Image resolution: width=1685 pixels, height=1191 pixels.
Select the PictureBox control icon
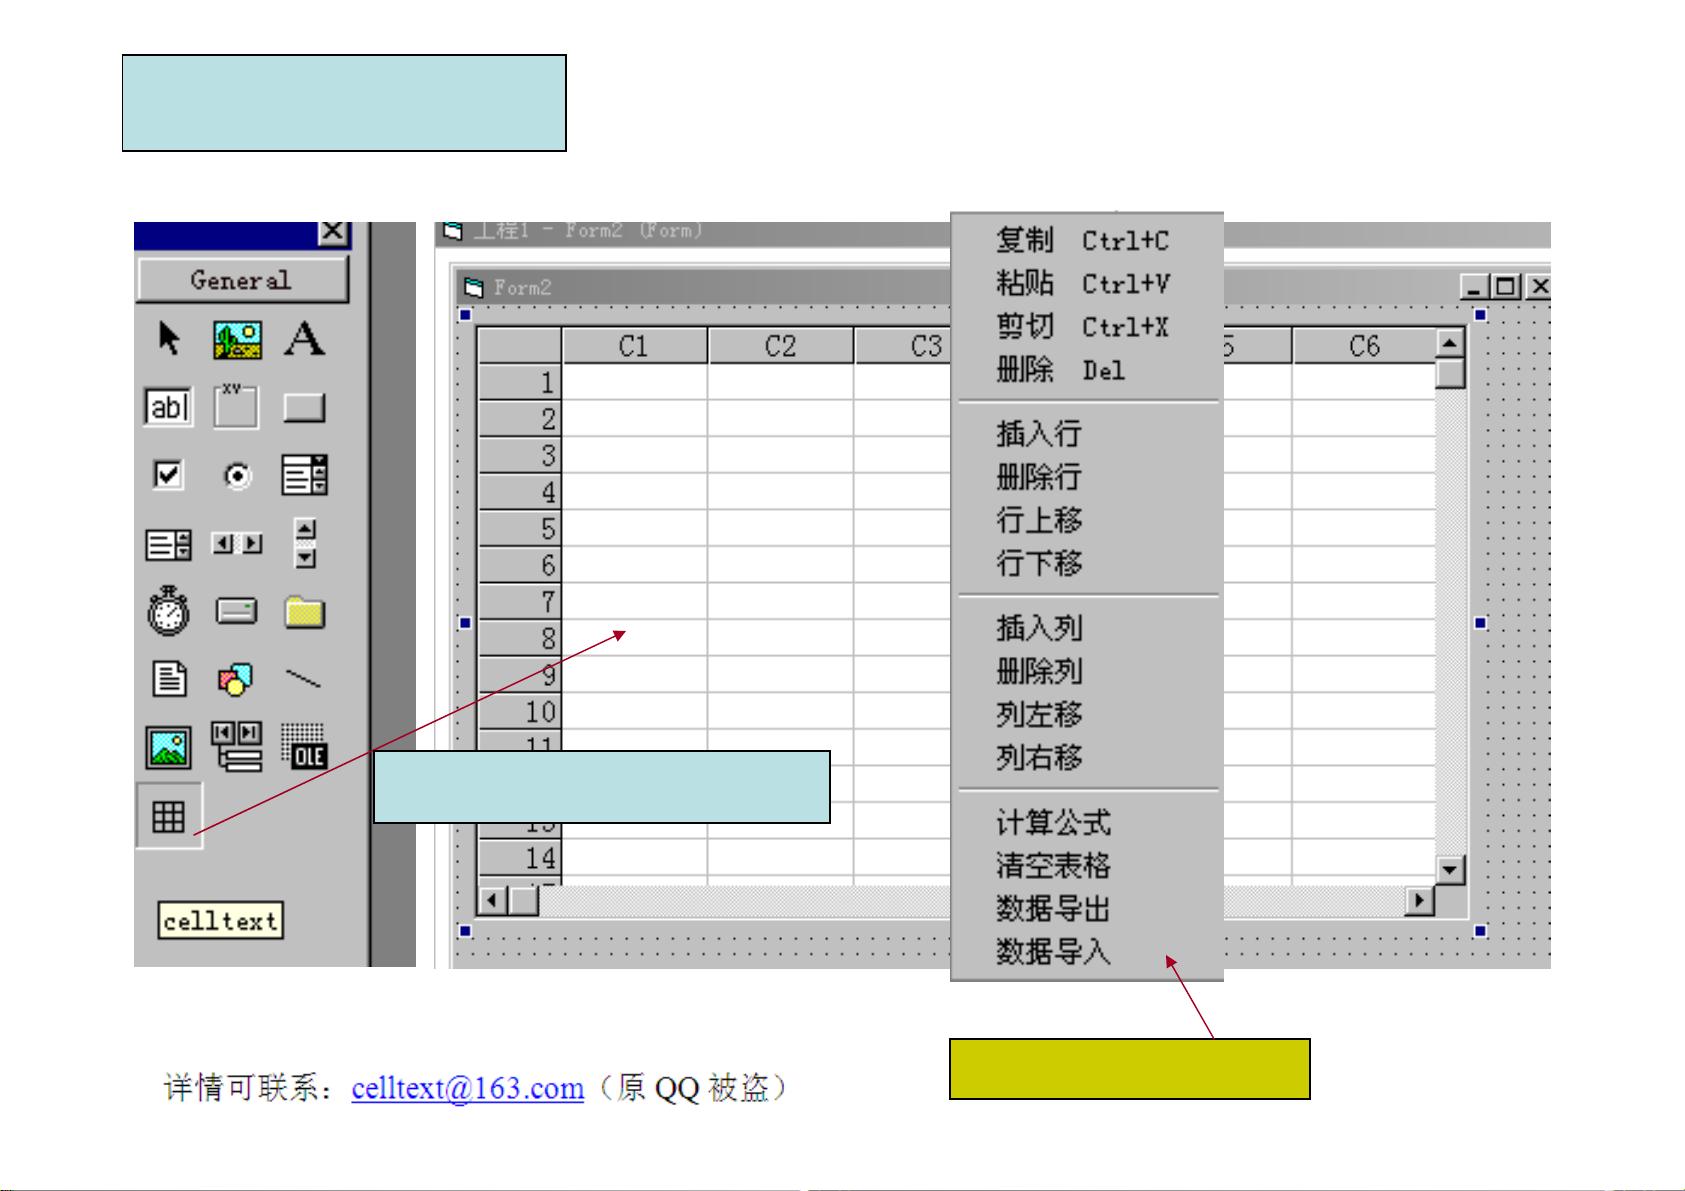click(237, 340)
